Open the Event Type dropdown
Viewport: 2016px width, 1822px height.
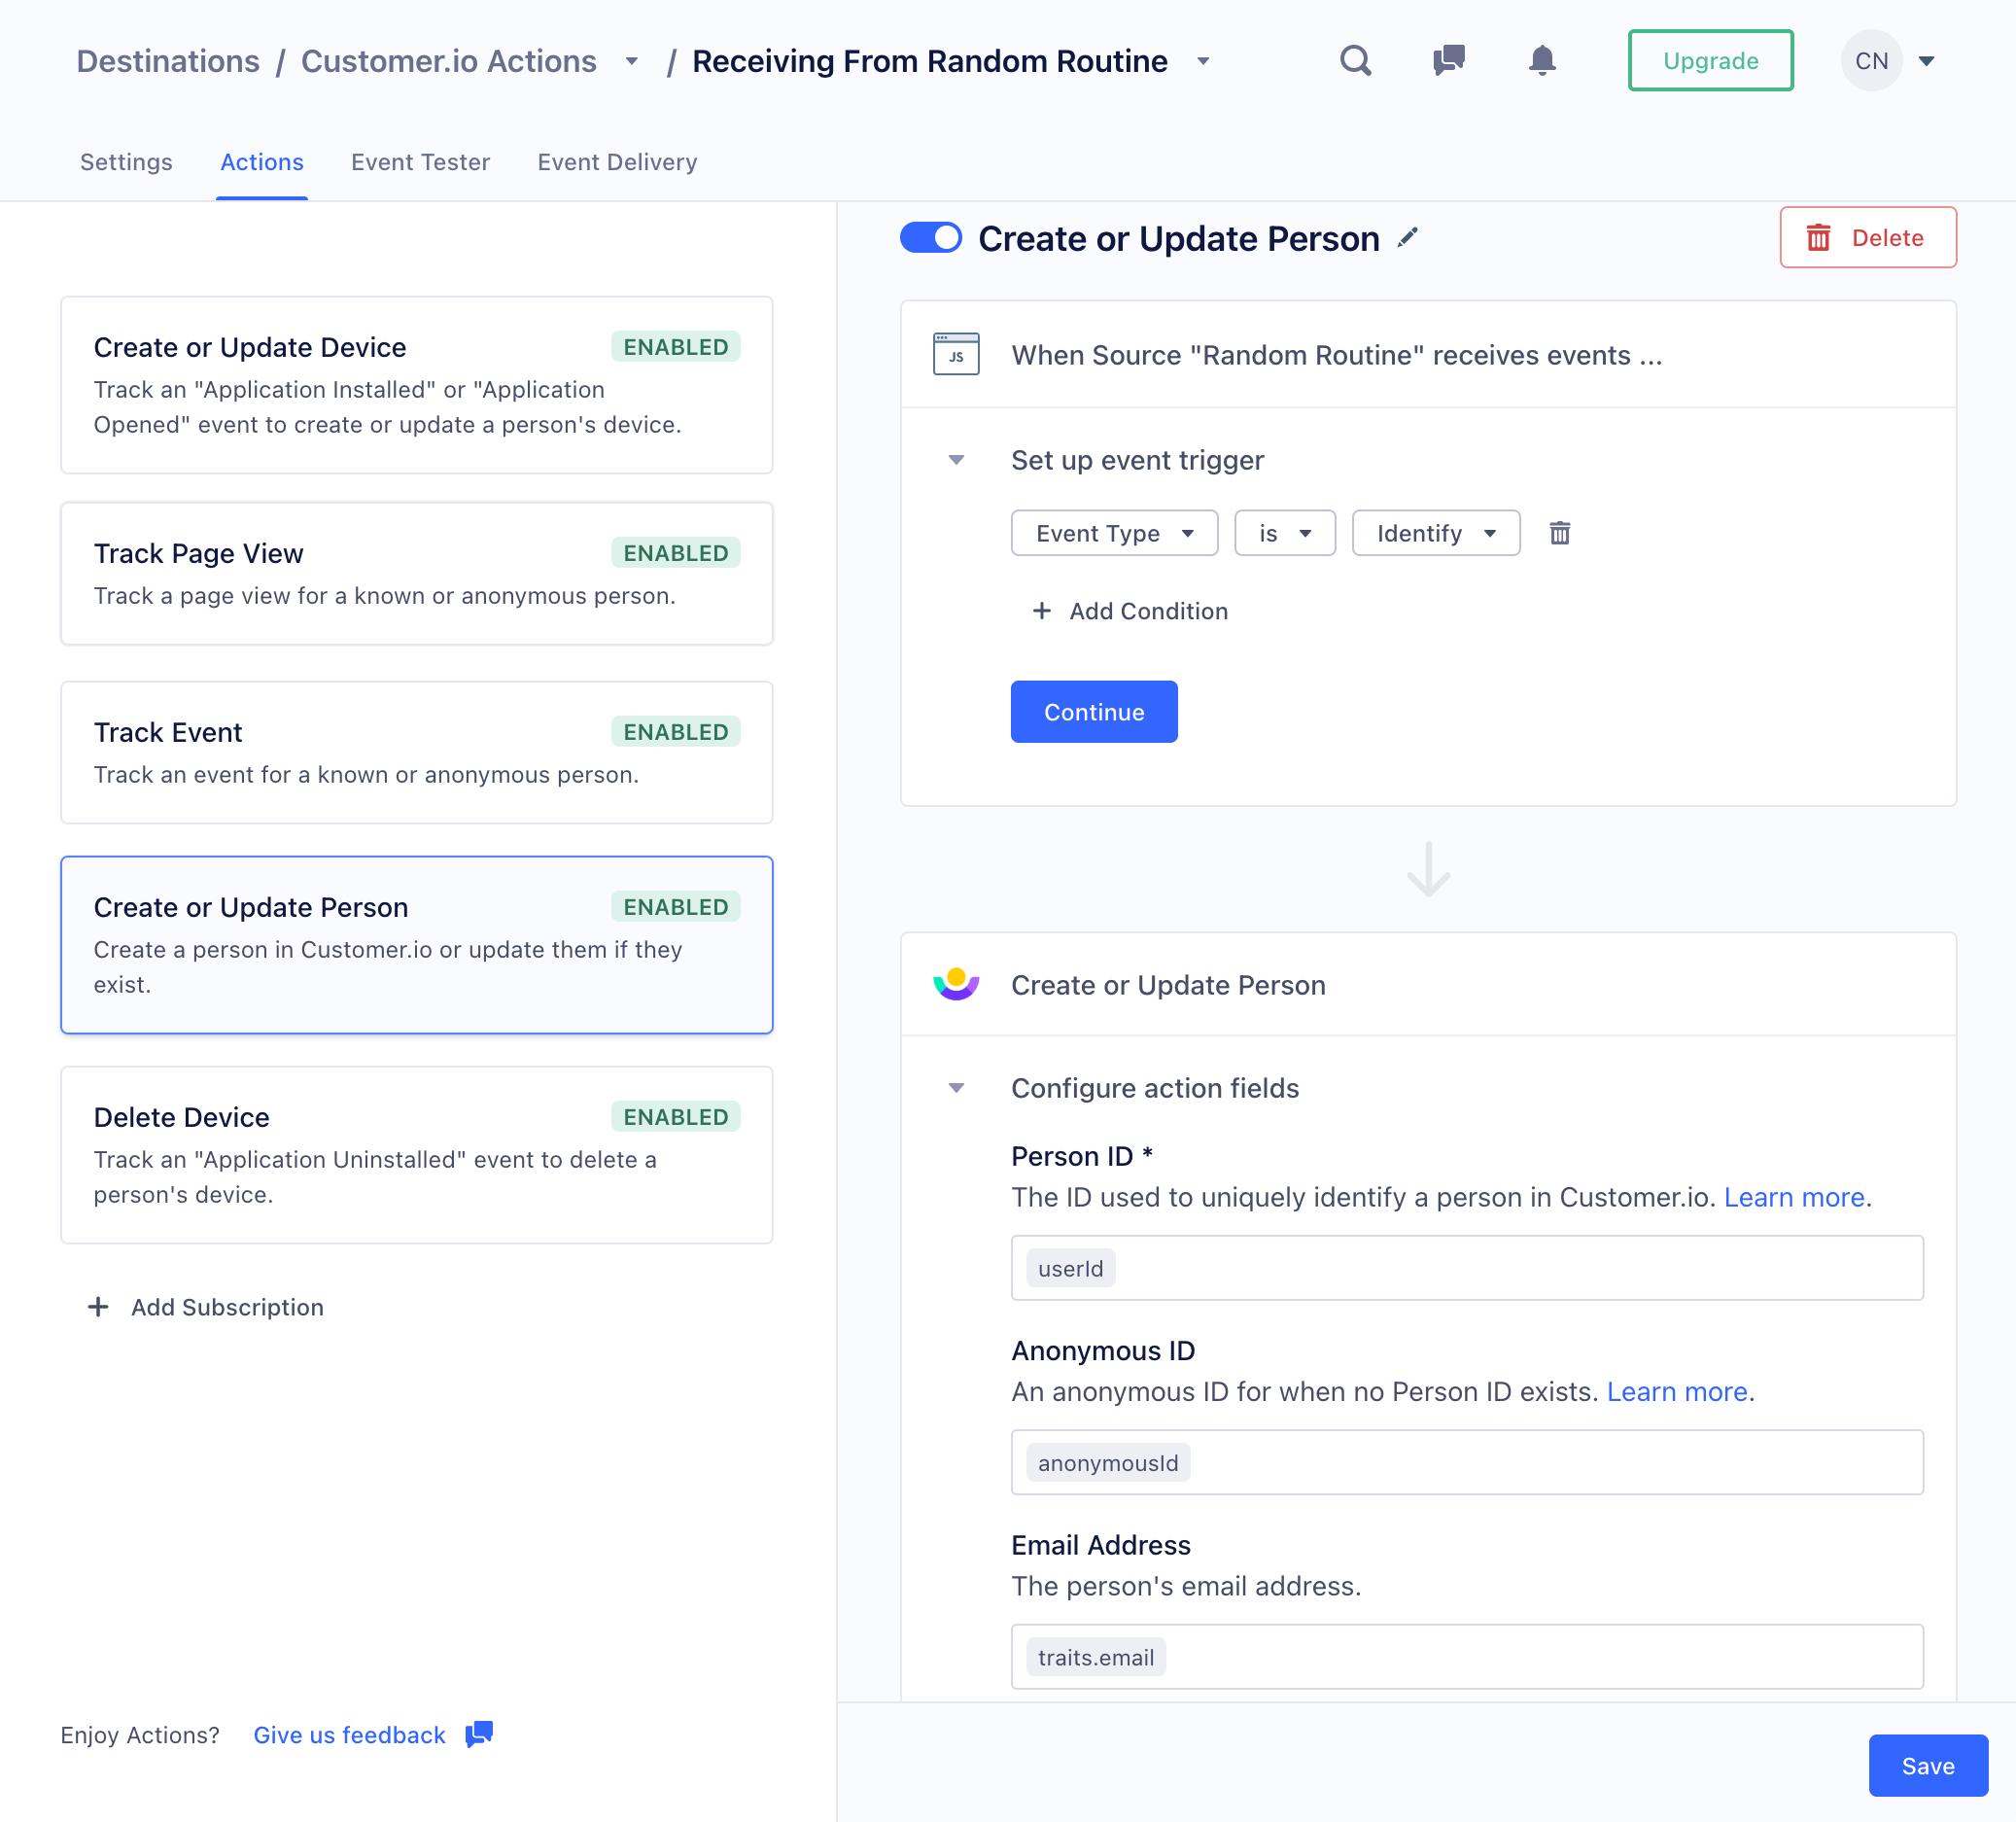tap(1113, 533)
